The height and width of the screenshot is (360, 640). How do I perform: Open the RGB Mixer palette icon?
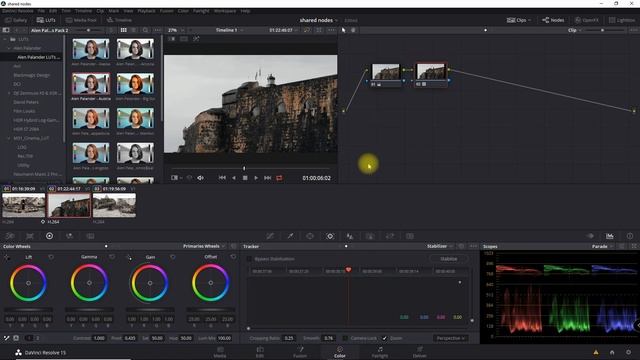[x=69, y=236]
